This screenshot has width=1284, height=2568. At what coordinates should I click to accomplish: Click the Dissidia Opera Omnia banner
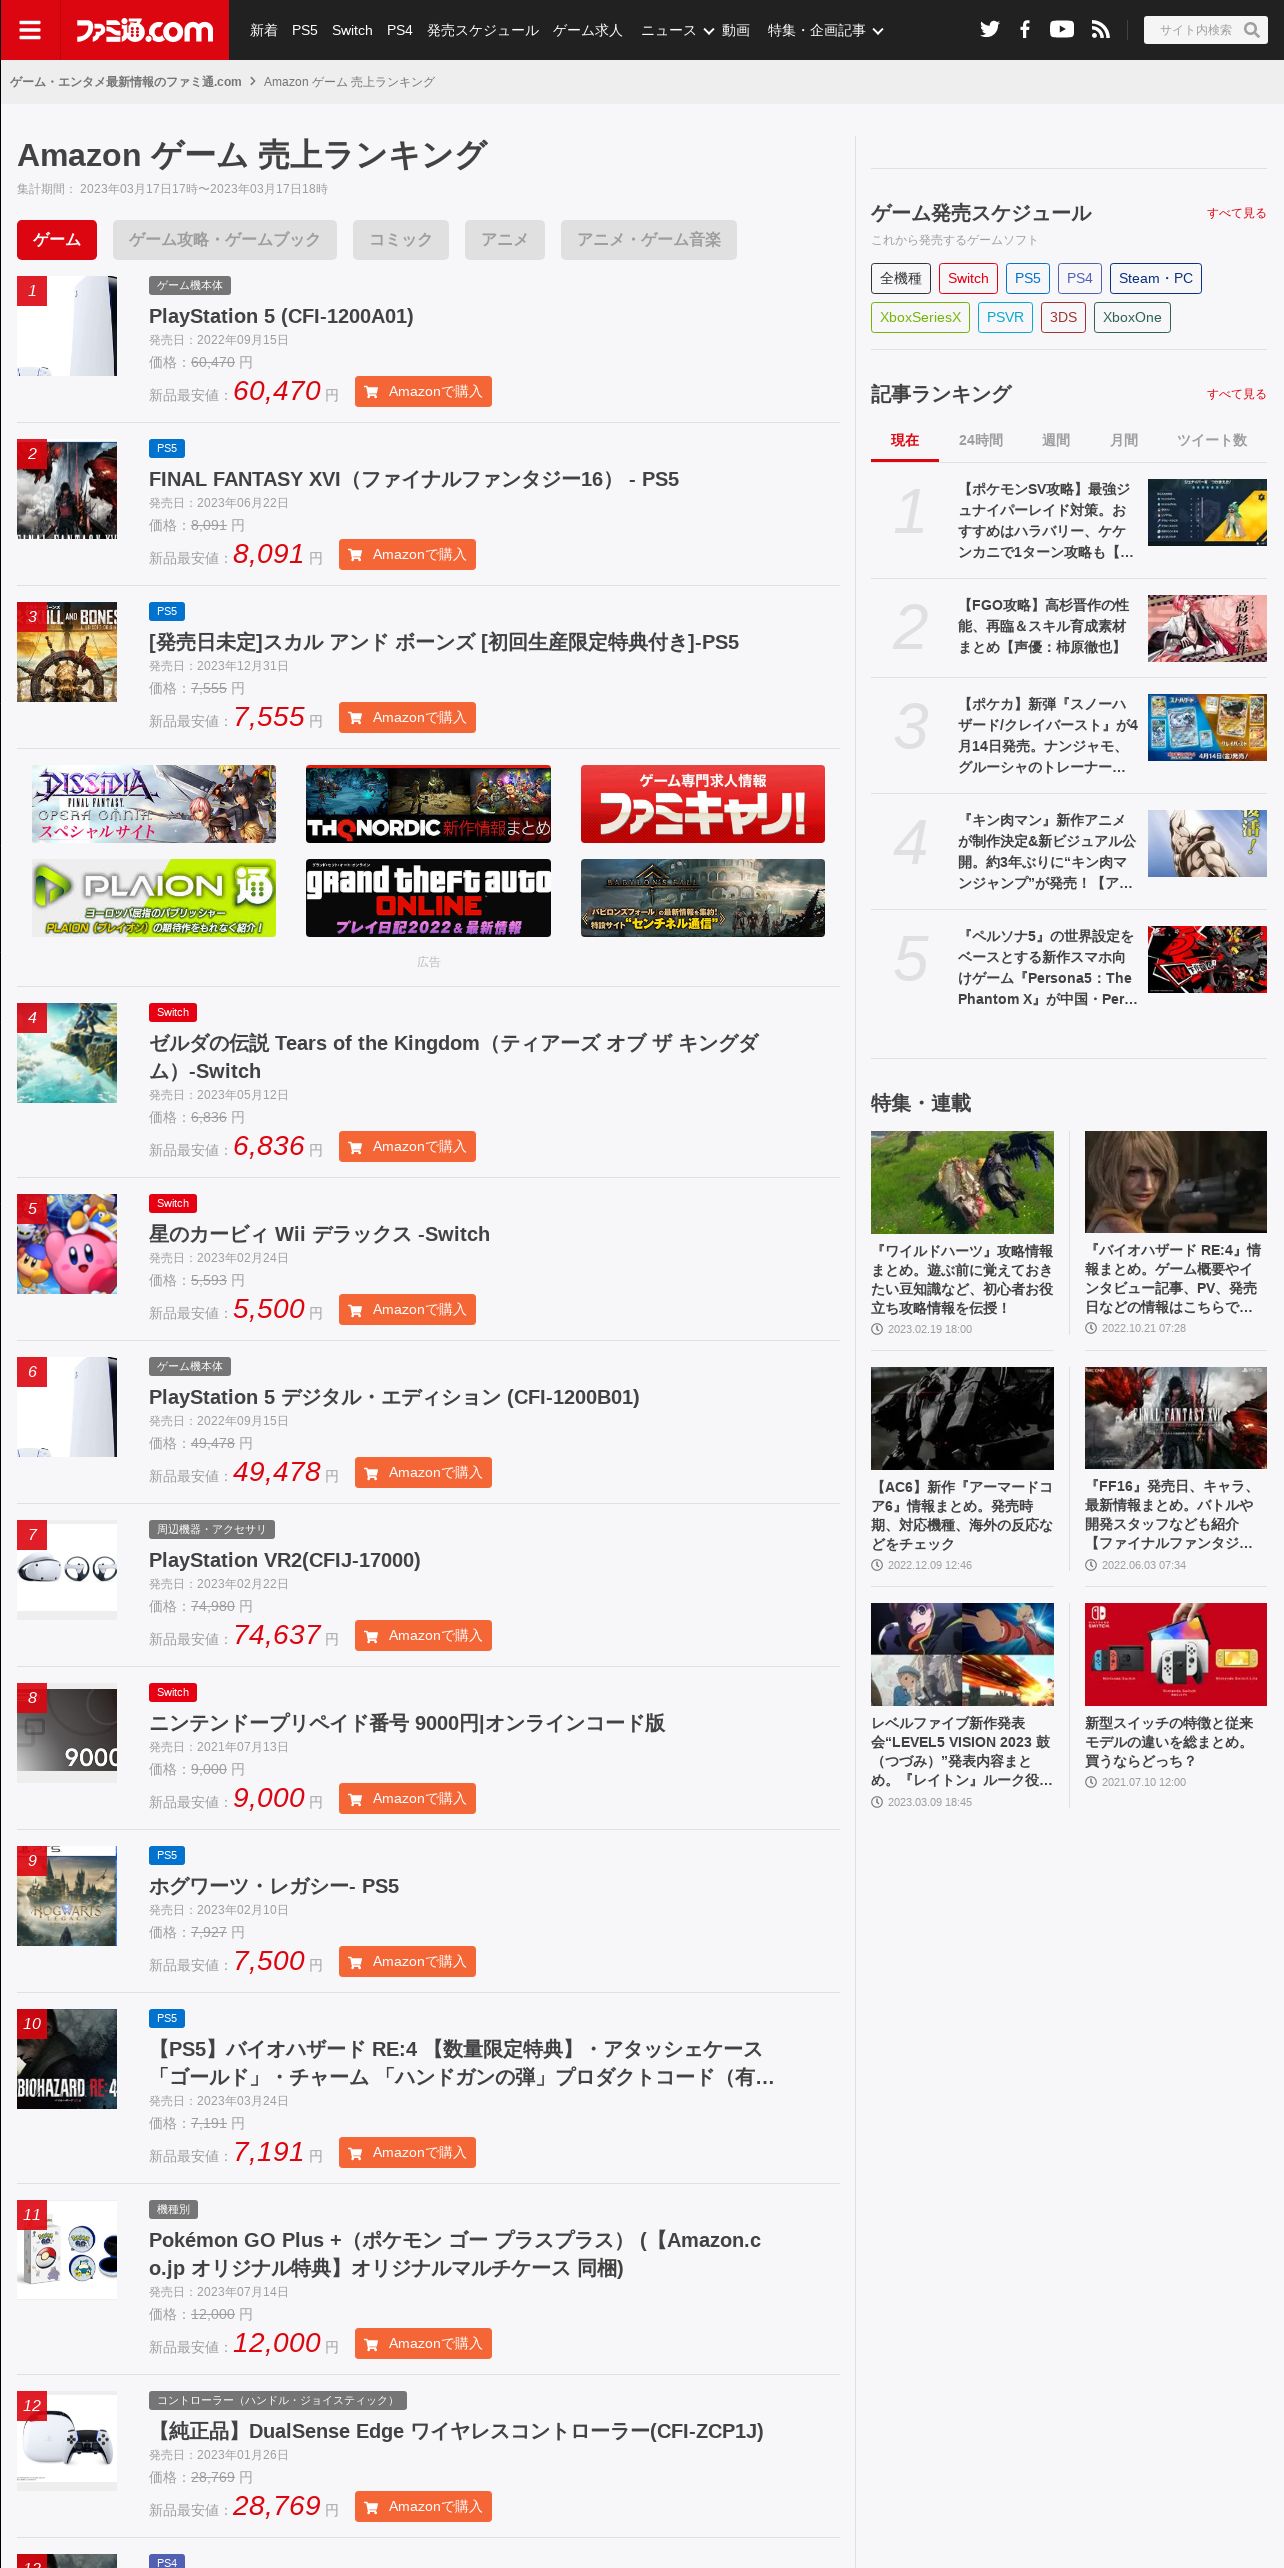tap(154, 804)
